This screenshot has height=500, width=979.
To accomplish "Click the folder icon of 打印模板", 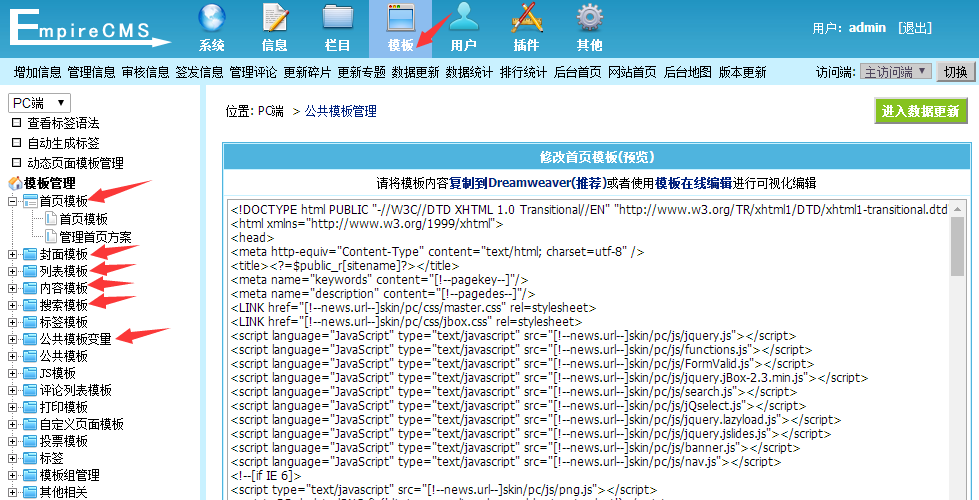I will (29, 408).
